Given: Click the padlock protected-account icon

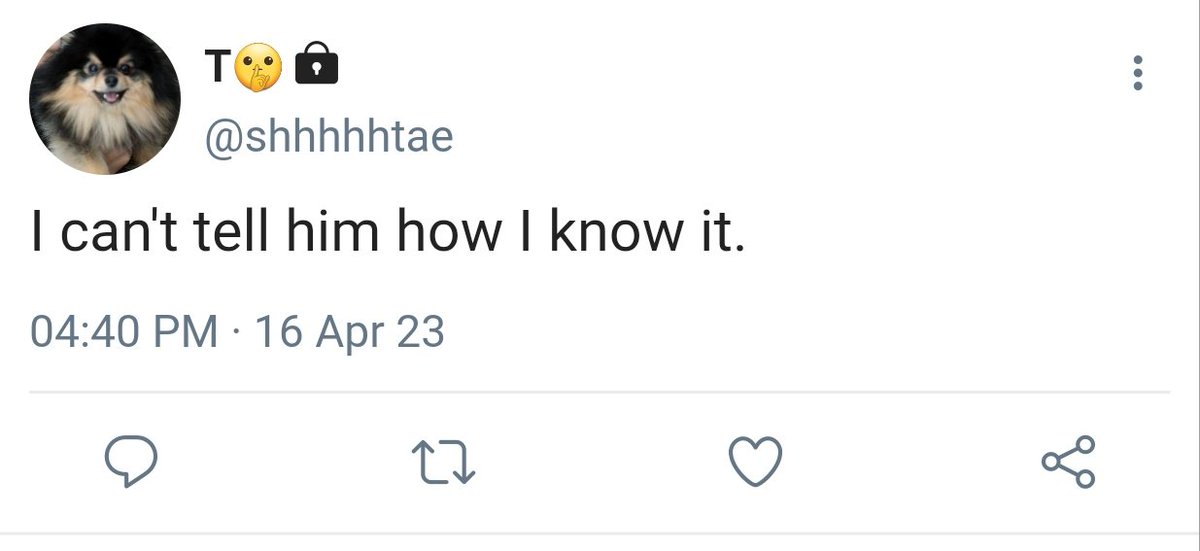Looking at the screenshot, I should click(x=319, y=67).
